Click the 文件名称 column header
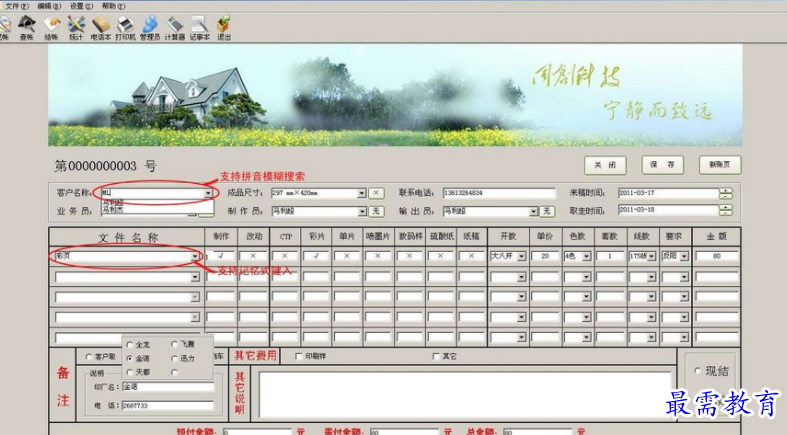 [x=127, y=237]
